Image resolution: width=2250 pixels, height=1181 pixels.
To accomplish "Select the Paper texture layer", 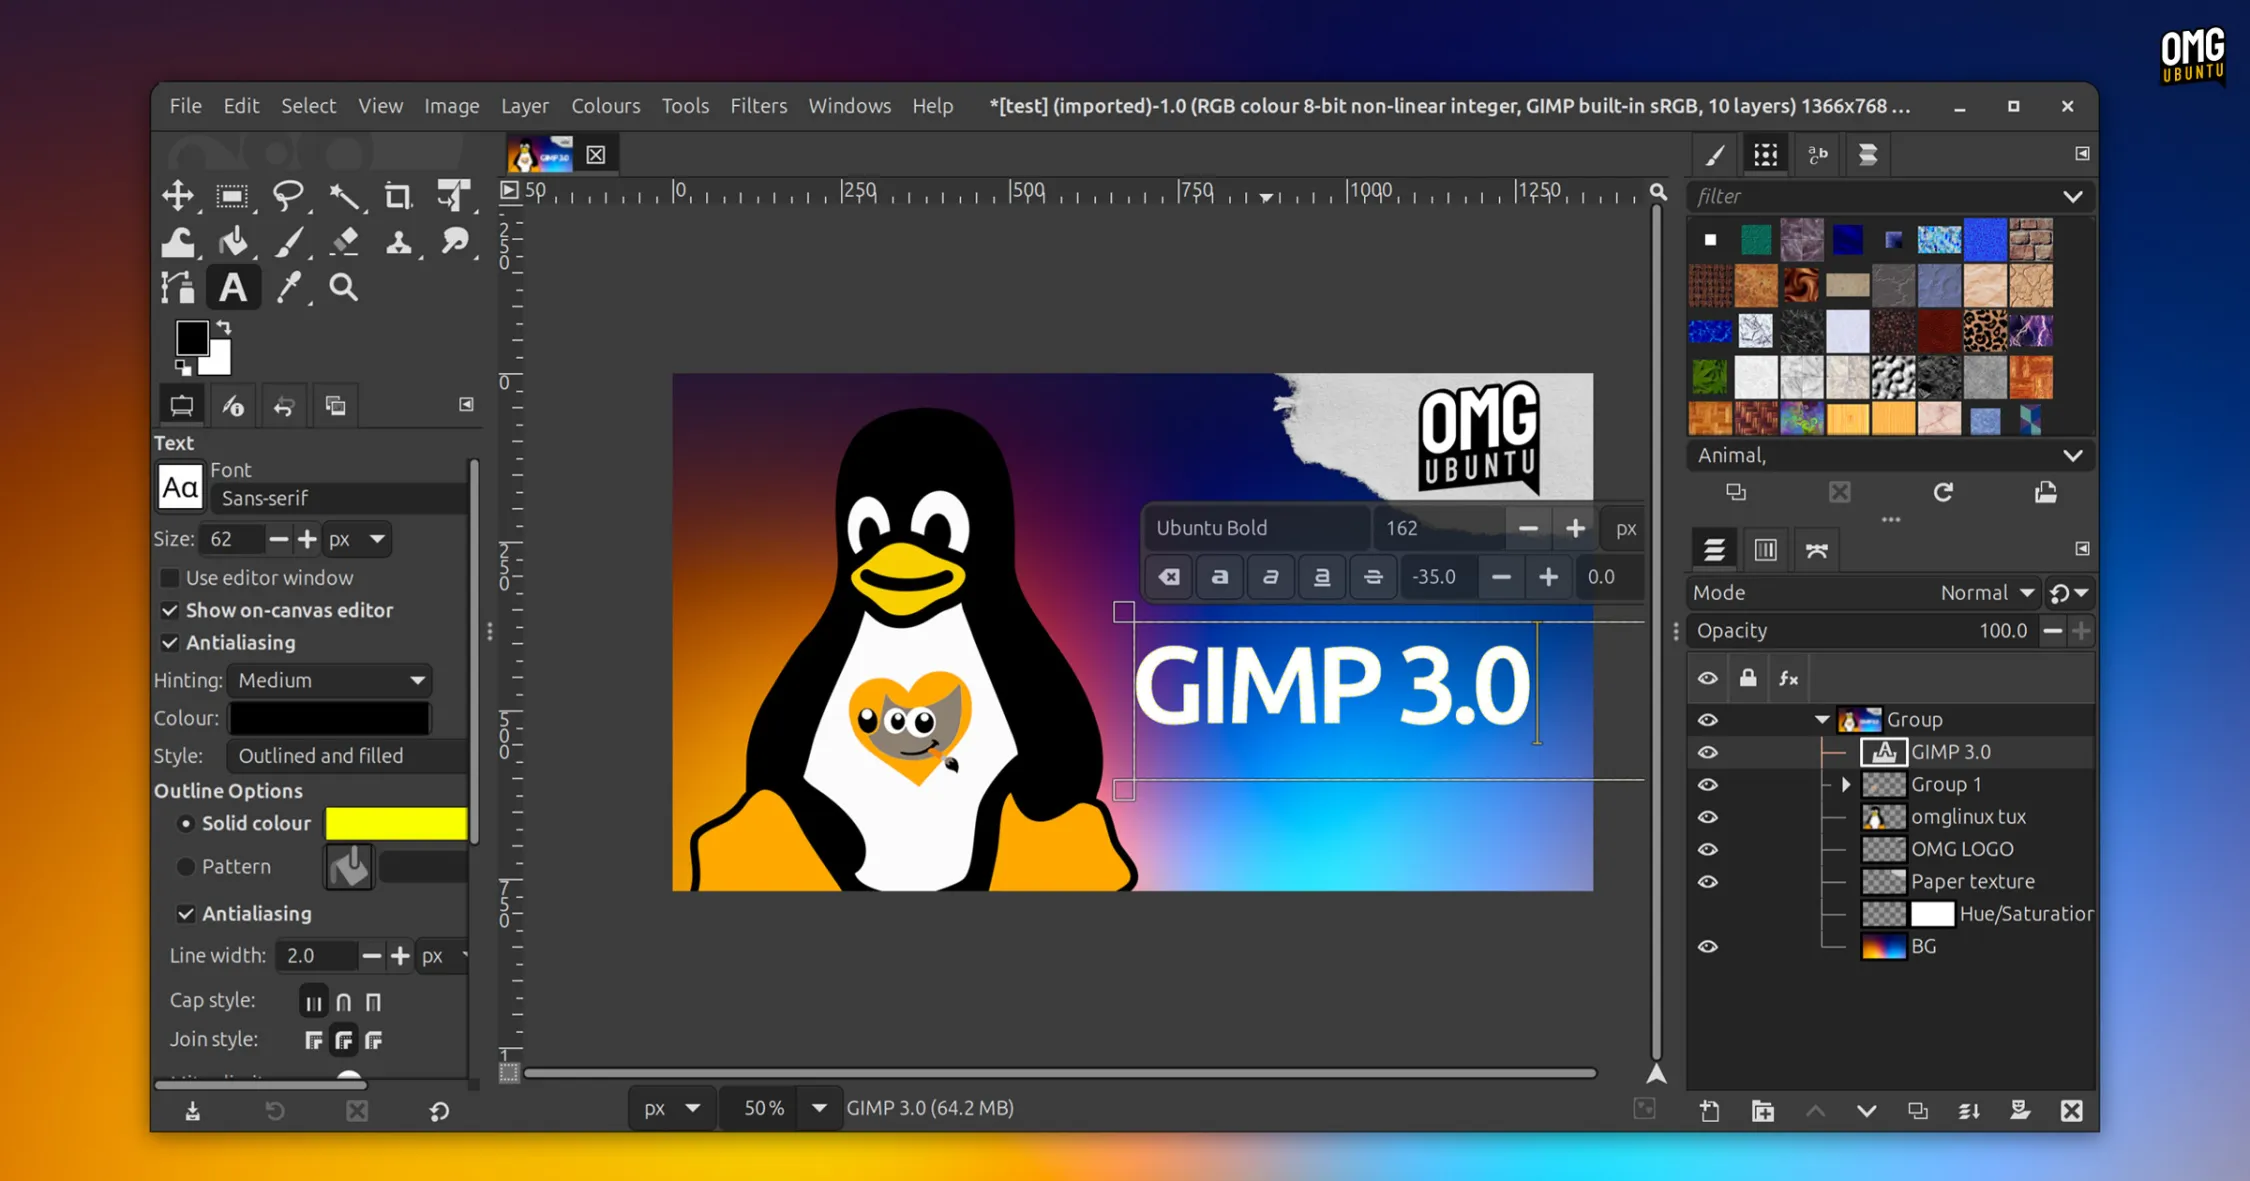I will 1972,881.
